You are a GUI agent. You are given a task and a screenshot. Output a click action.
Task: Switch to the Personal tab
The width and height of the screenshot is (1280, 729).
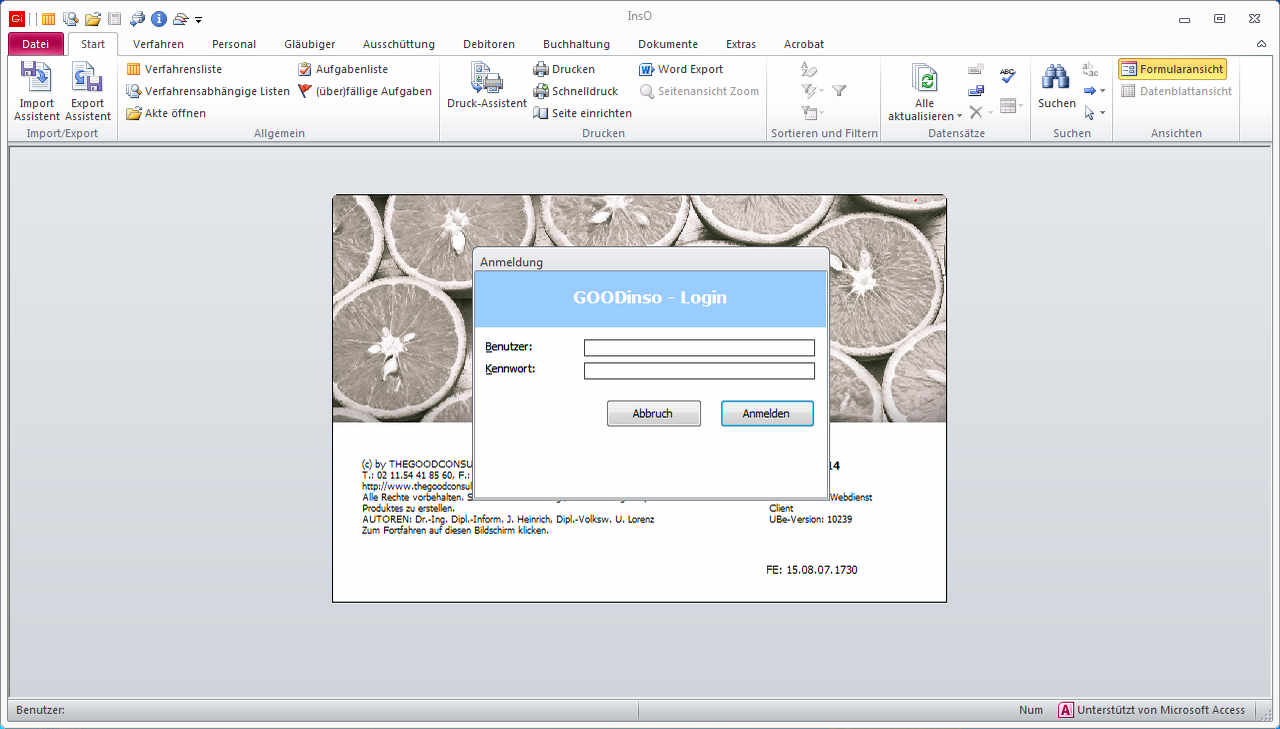click(234, 44)
